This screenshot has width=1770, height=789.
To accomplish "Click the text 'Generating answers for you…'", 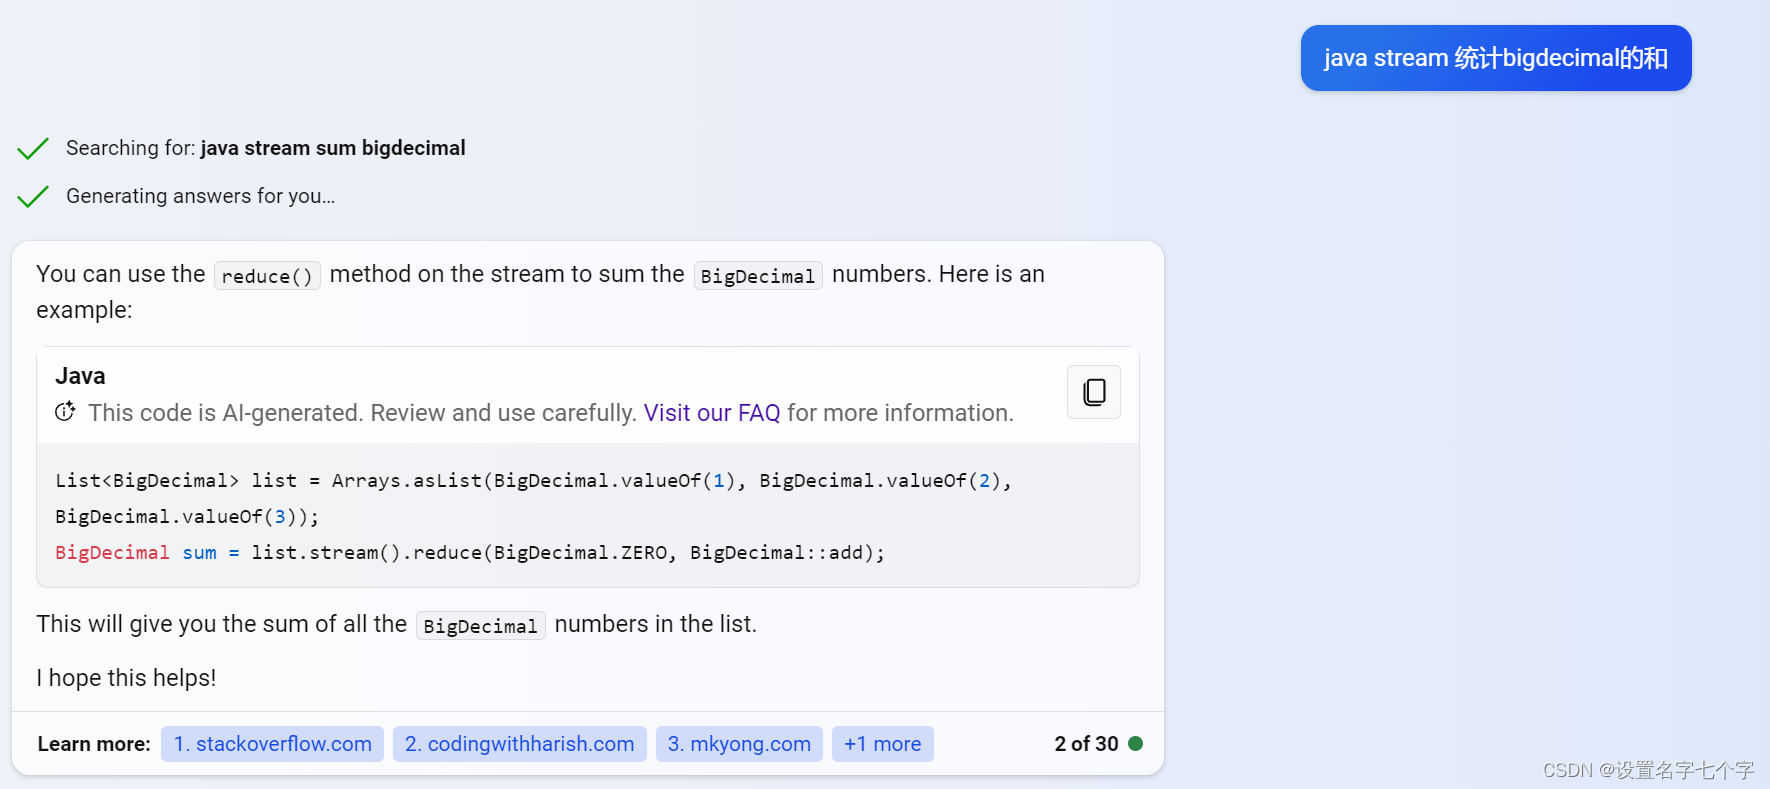I will click(x=201, y=196).
